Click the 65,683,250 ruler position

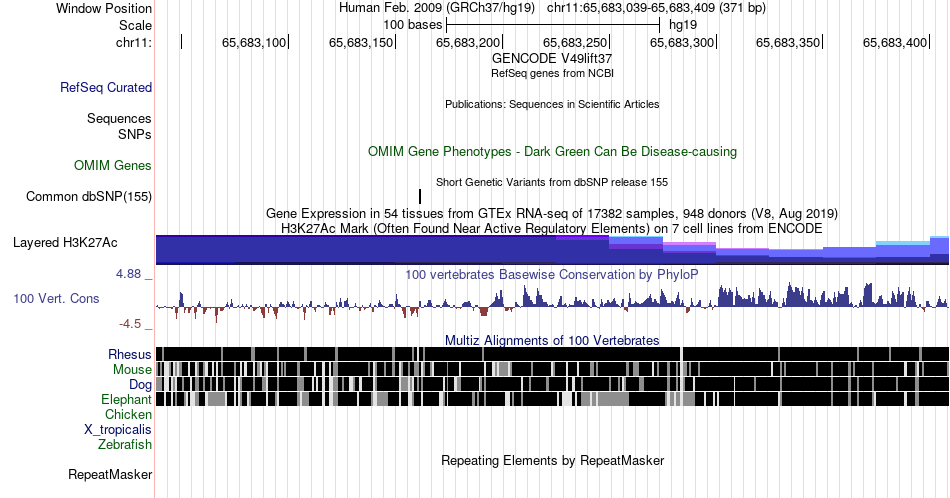pos(576,42)
